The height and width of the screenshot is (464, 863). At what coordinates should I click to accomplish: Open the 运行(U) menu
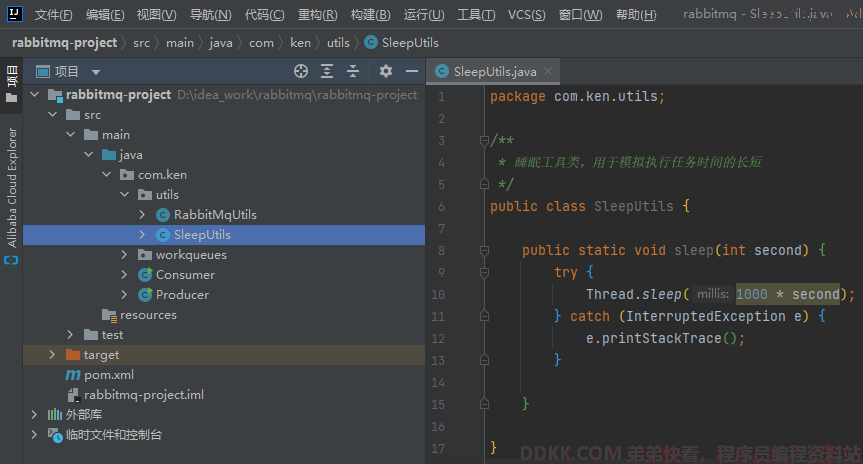pos(424,15)
